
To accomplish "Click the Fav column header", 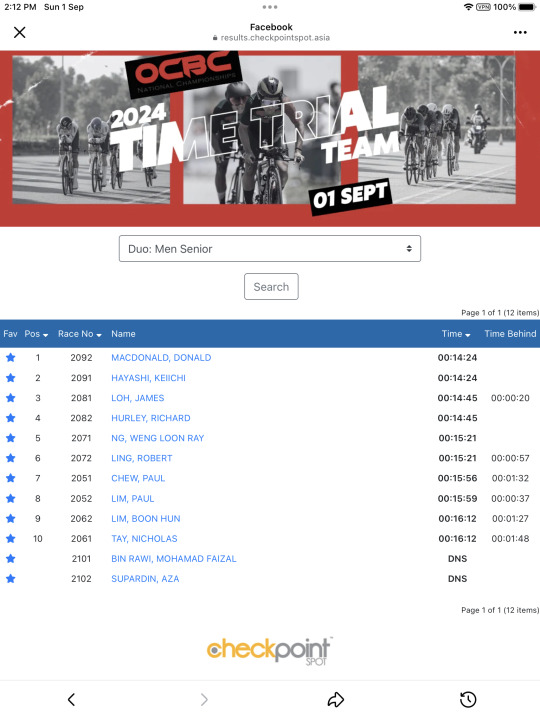I will point(10,334).
